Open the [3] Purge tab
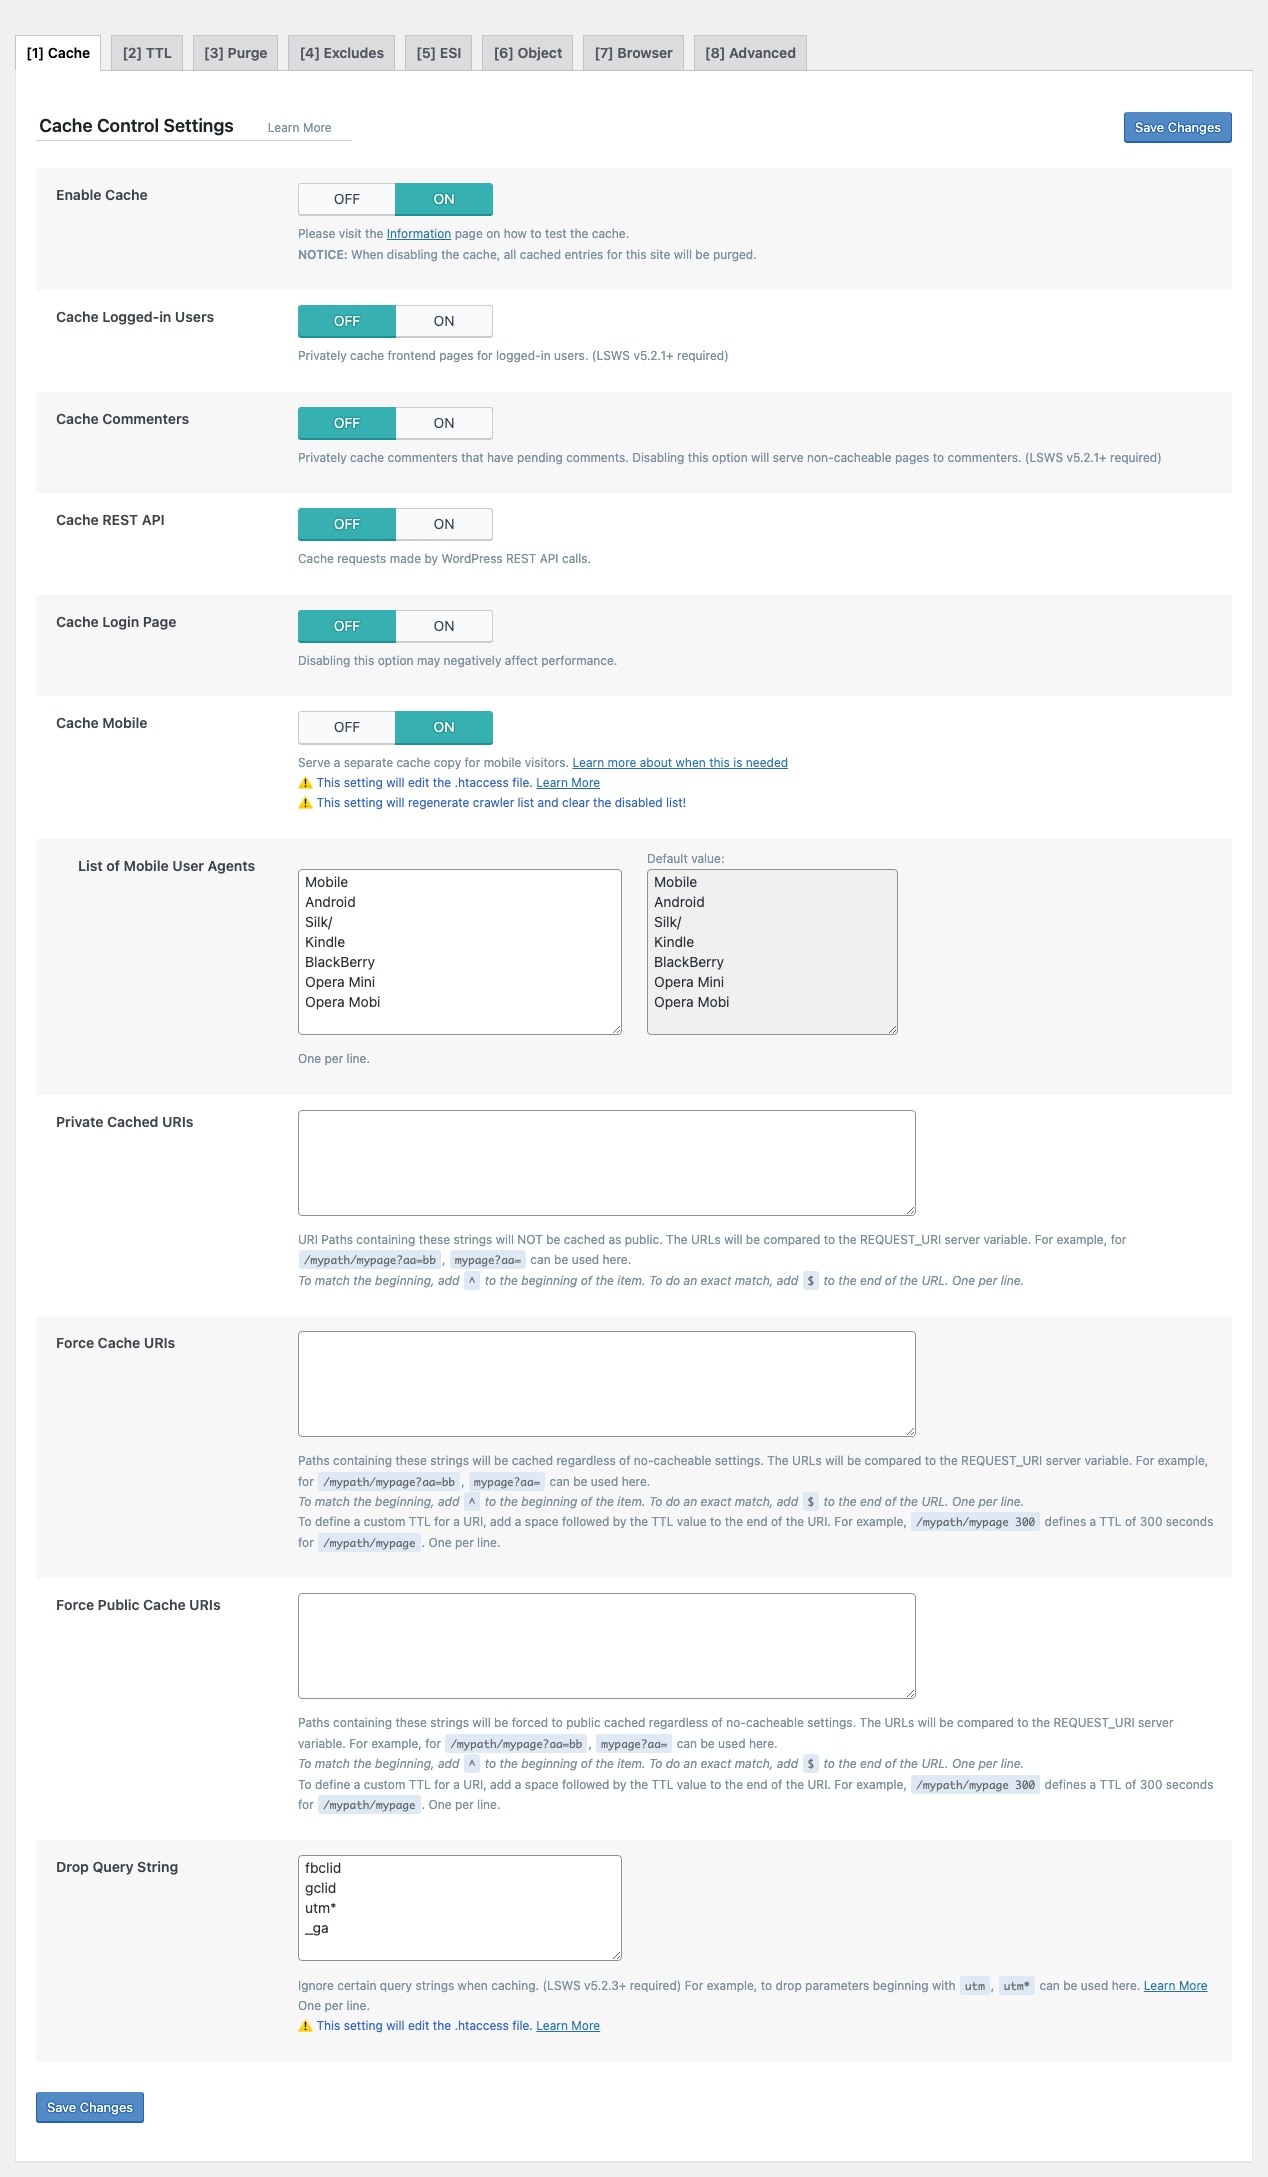The width and height of the screenshot is (1268, 2177). [x=235, y=53]
